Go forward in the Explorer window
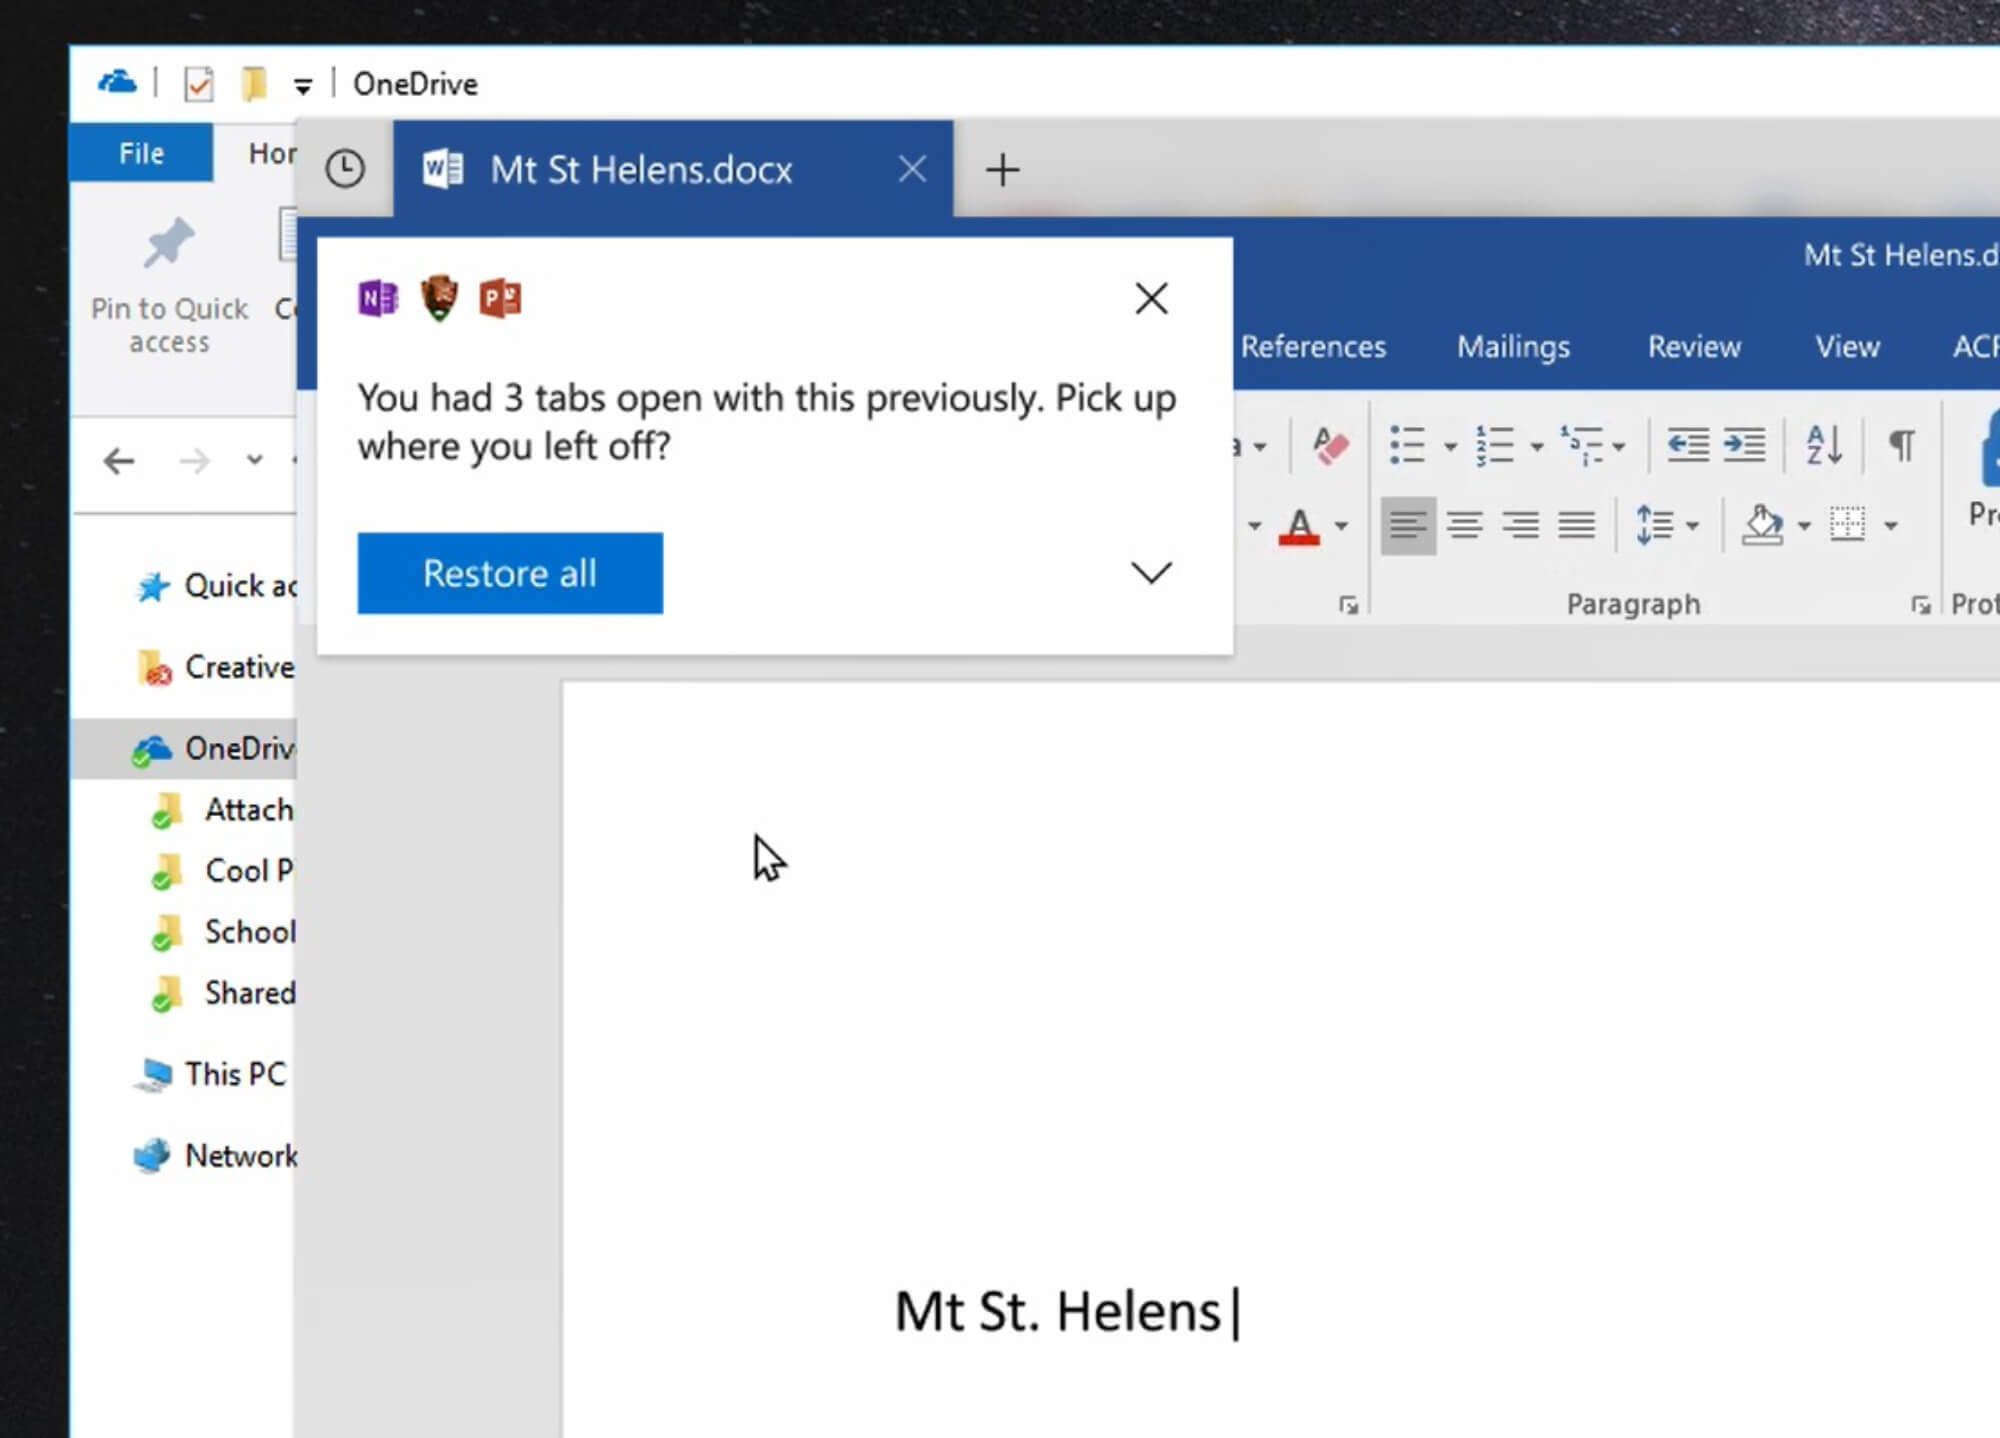The image size is (2000, 1438). [195, 461]
